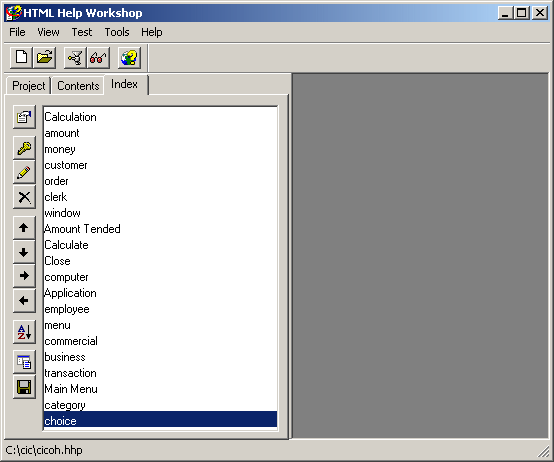
Task: Click the New file toolbar icon
Action: point(22,58)
